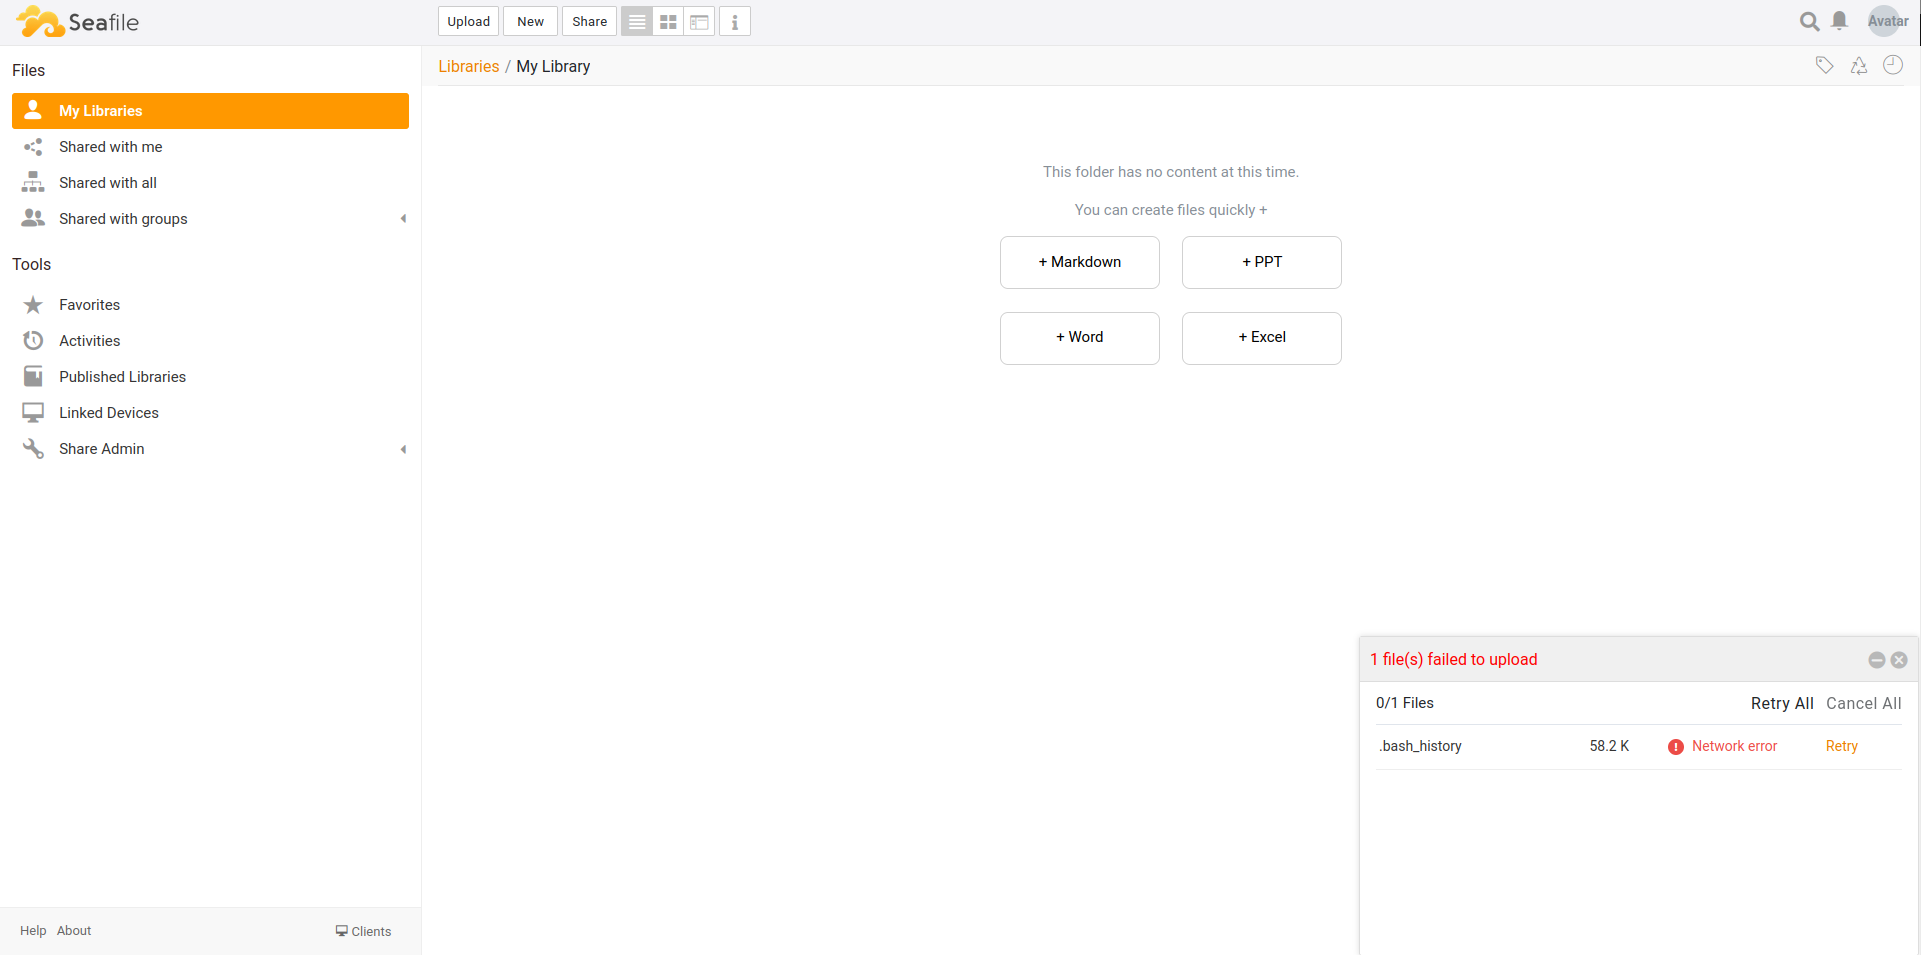Open search with the magnifier icon
This screenshot has width=1921, height=955.
pos(1810,21)
